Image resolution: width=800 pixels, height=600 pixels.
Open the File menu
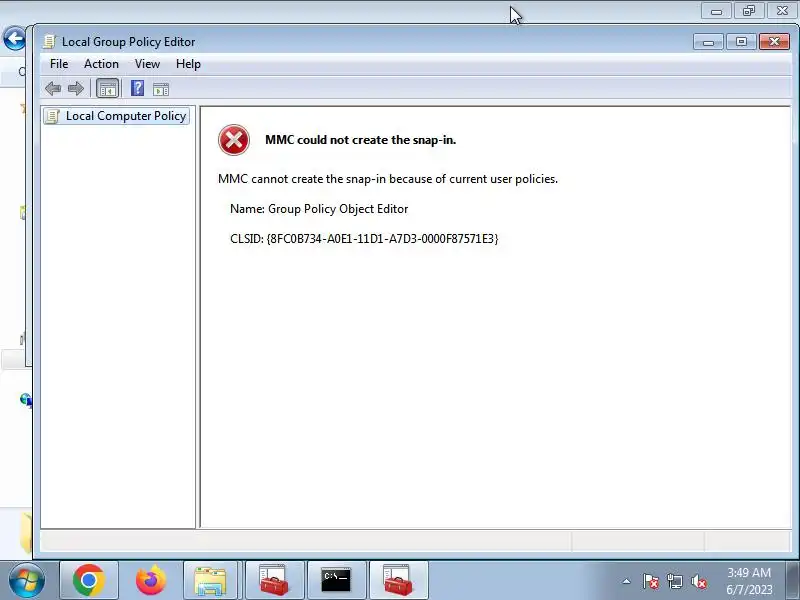59,64
